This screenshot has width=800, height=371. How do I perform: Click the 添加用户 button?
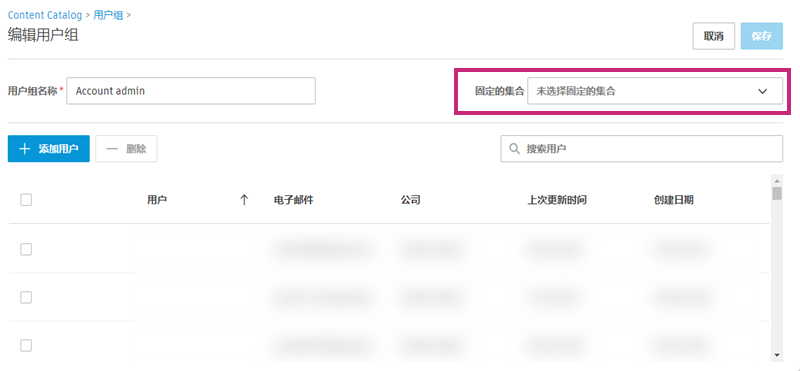pyautogui.click(x=48, y=149)
